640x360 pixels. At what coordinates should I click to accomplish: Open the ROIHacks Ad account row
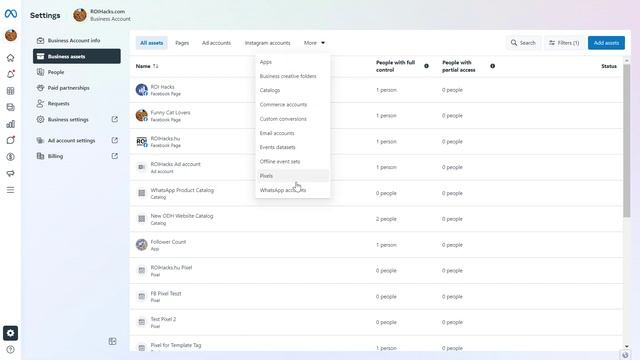click(376, 167)
